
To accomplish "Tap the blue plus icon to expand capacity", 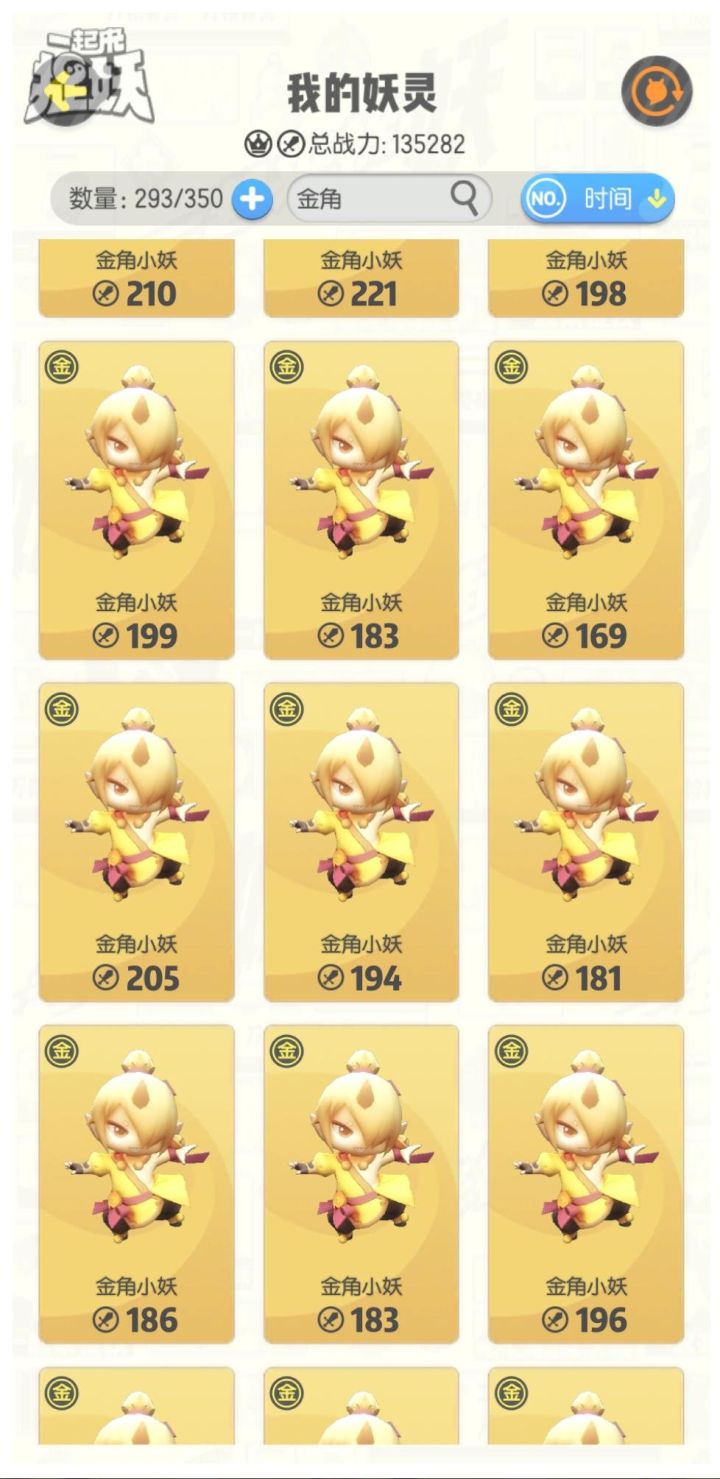I will click(x=252, y=199).
